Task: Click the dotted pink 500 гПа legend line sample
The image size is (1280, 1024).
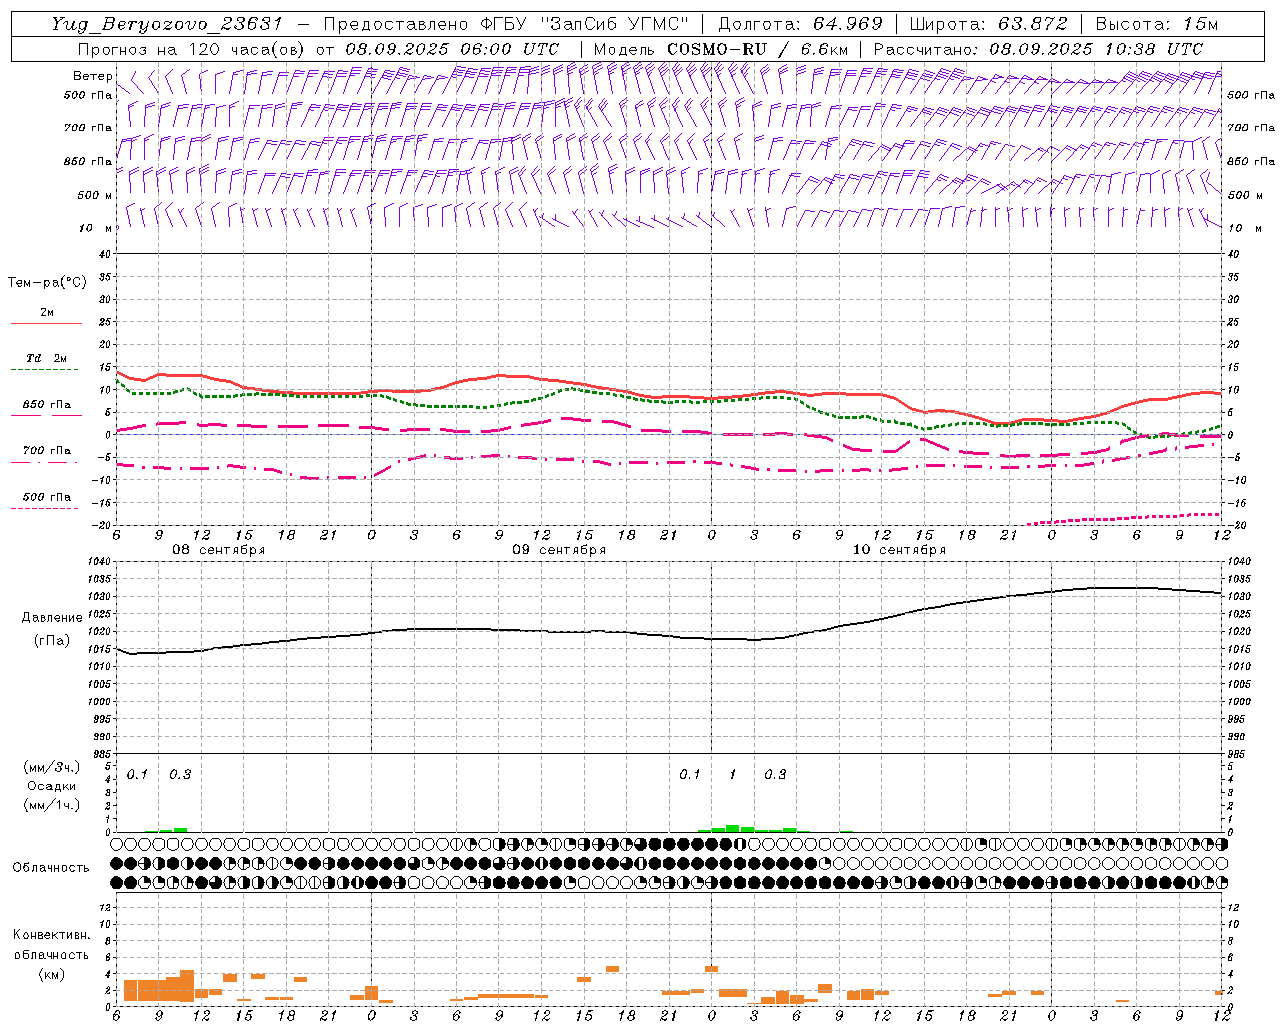Action: point(45,508)
